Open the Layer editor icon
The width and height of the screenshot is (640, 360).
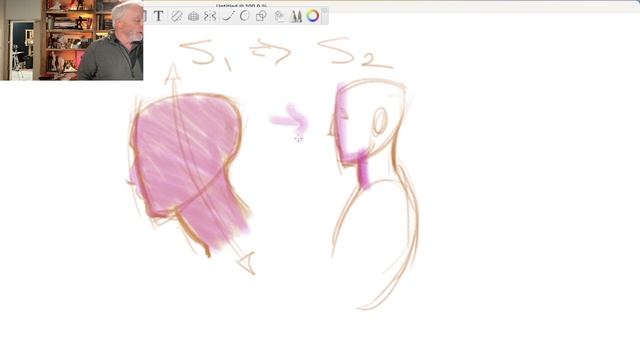tap(279, 16)
